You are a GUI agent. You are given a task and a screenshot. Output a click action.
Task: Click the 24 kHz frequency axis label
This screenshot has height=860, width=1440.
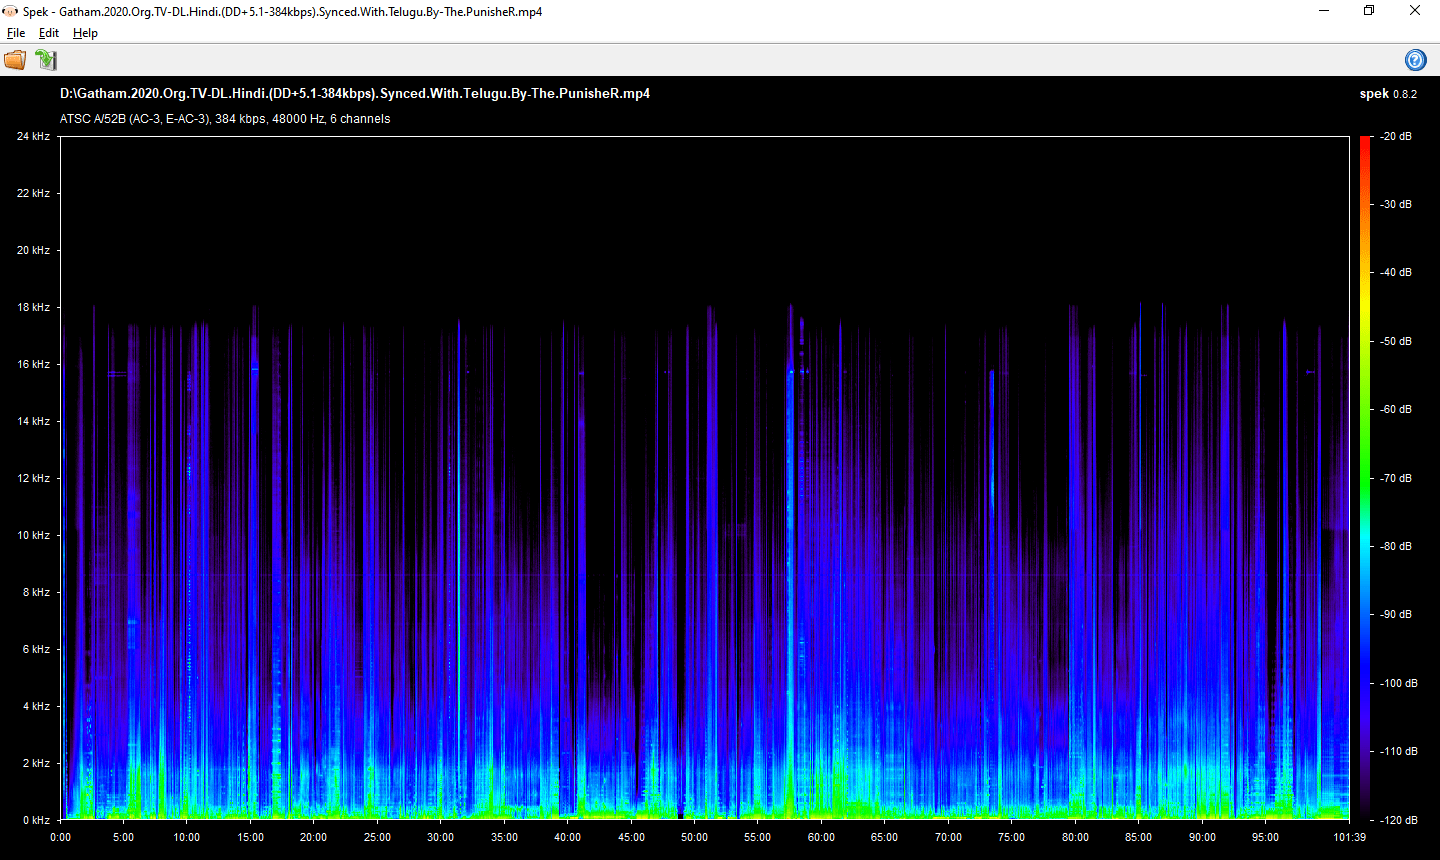(33, 136)
